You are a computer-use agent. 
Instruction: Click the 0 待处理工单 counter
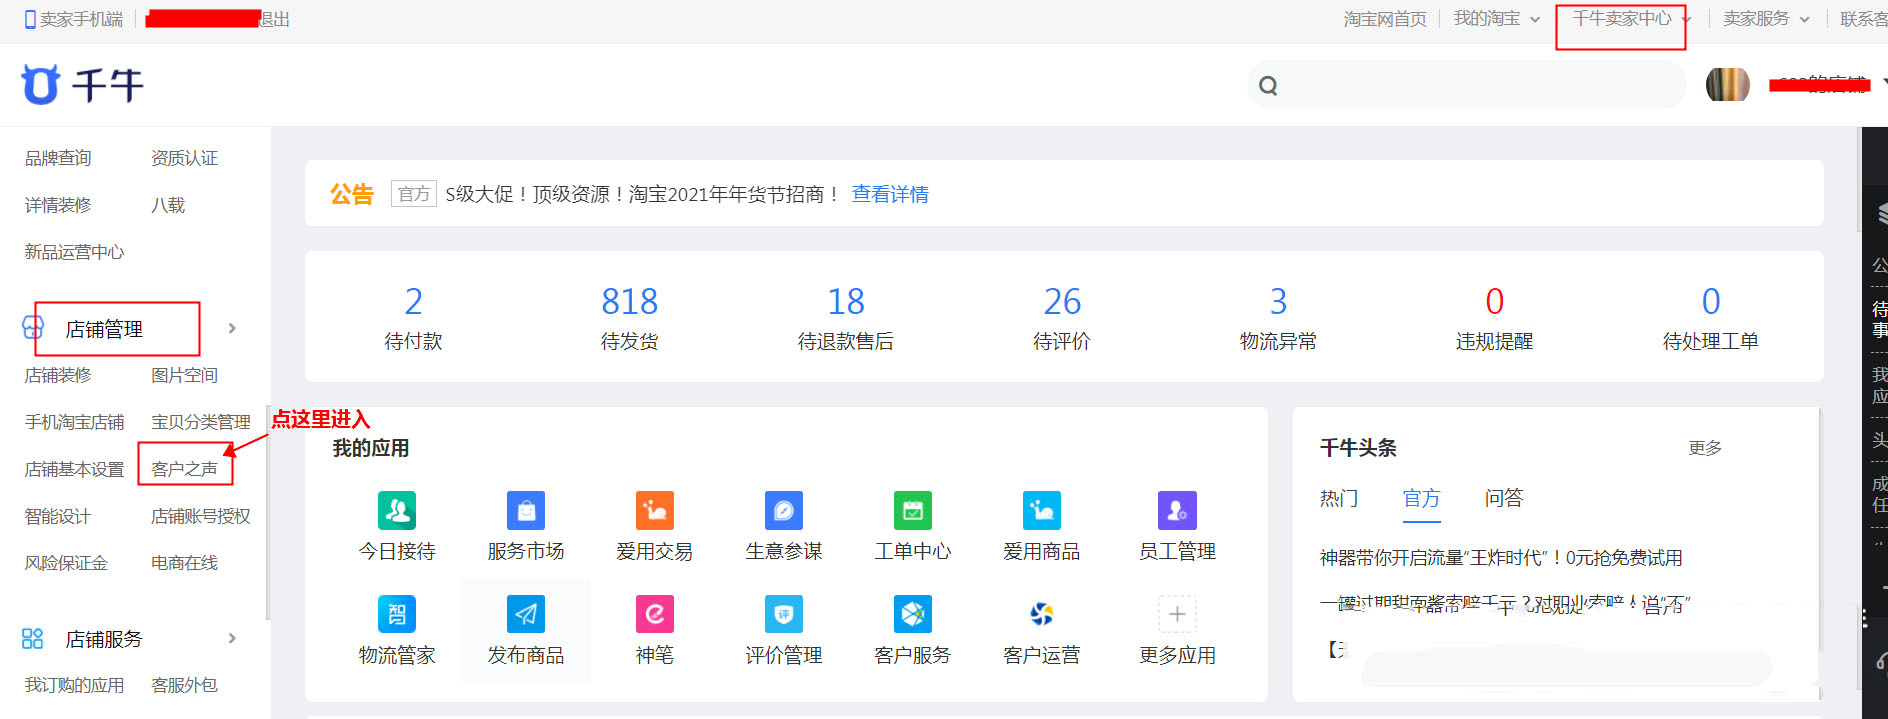point(1710,317)
